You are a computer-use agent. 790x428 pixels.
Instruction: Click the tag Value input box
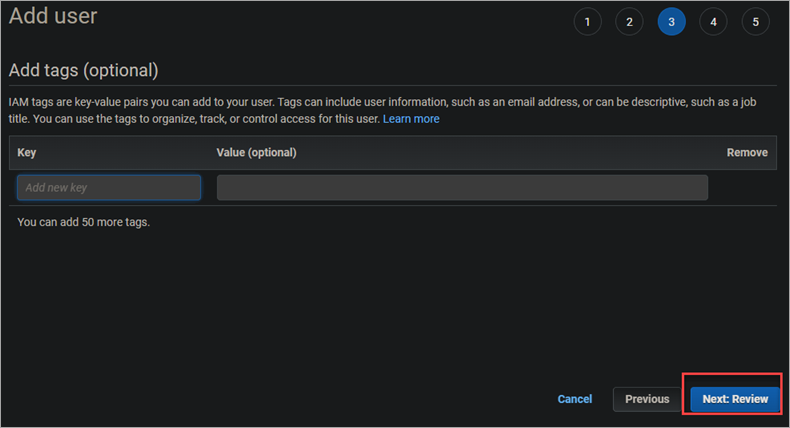click(462, 188)
